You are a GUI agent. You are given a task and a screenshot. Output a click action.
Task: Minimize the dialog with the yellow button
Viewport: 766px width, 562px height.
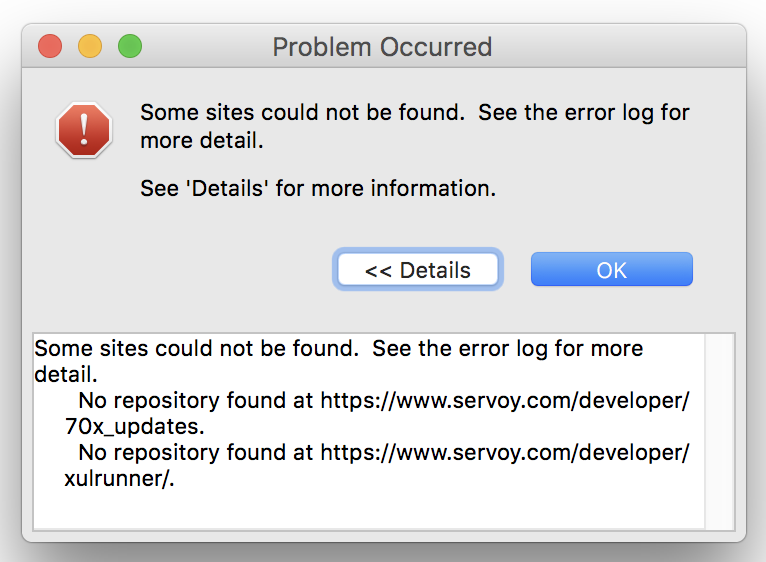(x=90, y=46)
